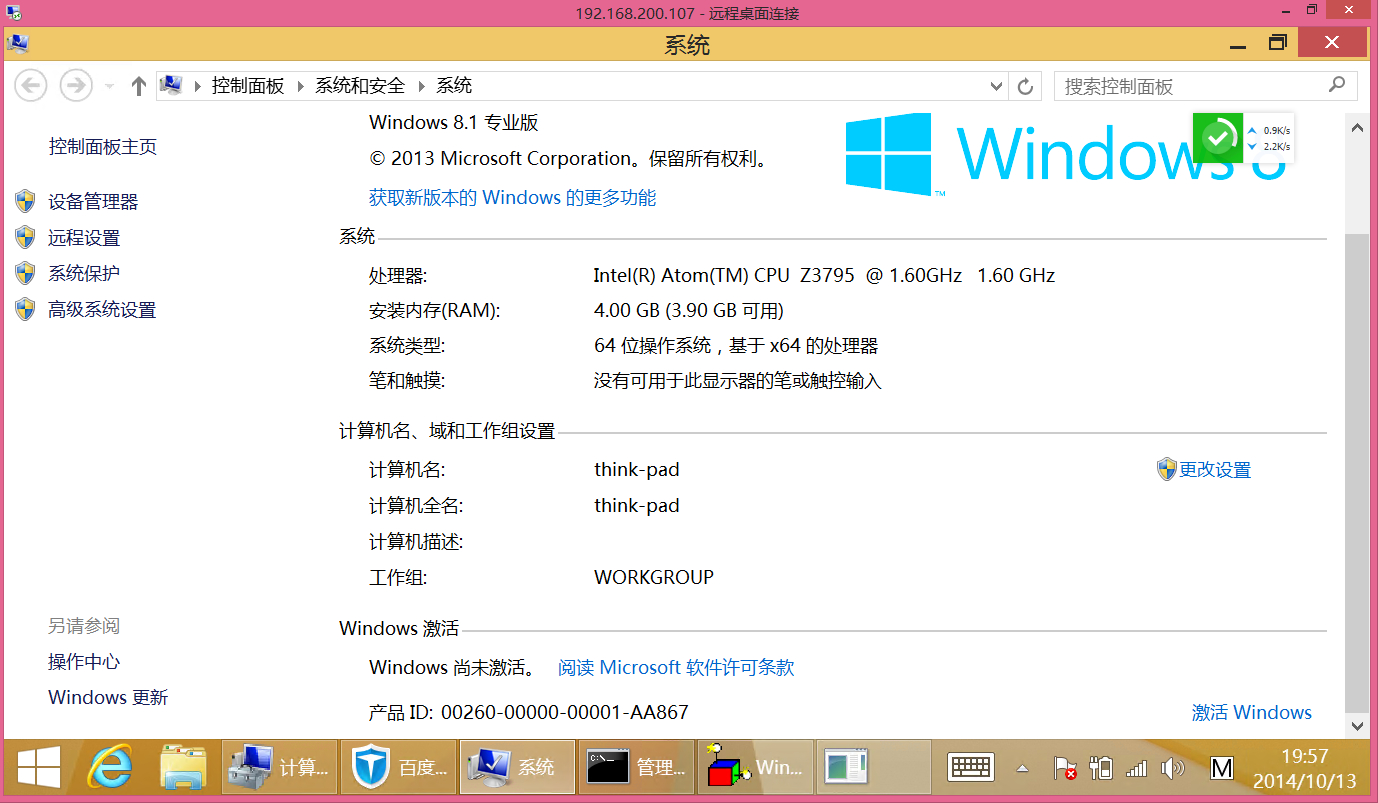Click the 激活 Windows link
The image size is (1378, 803).
1252,713
